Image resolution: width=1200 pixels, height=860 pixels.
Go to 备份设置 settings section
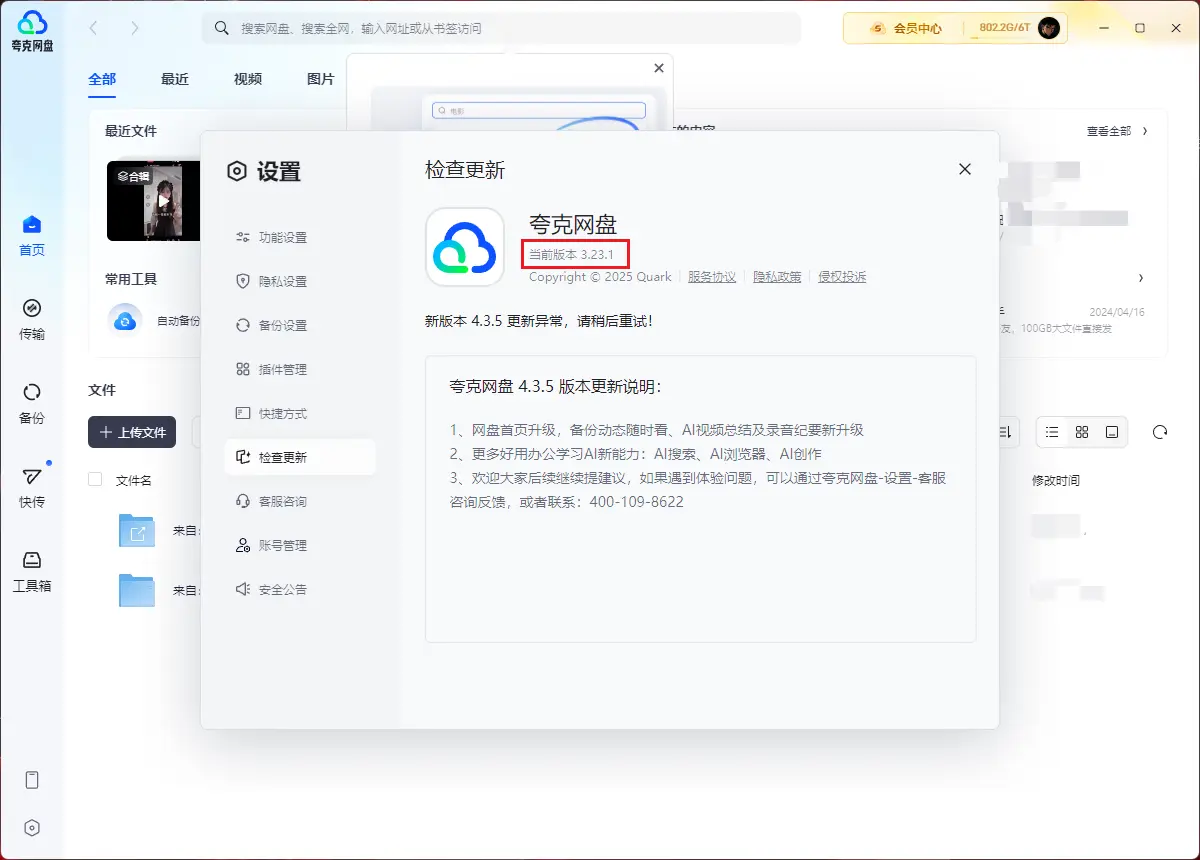tap(300, 326)
